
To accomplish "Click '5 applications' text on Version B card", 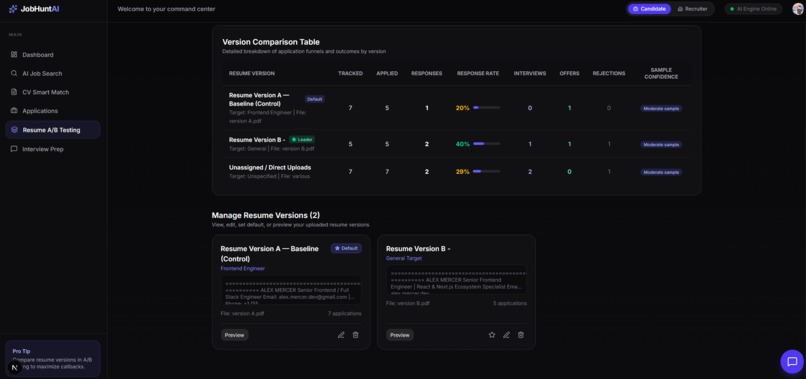I will coord(510,303).
